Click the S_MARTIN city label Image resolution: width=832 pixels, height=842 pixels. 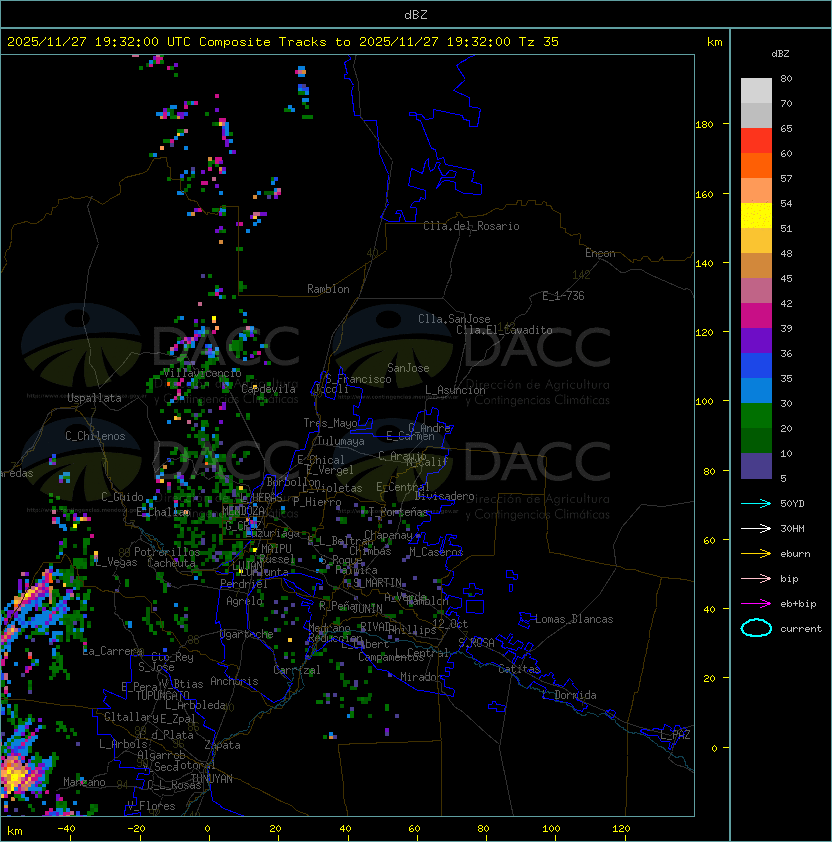pyautogui.click(x=377, y=583)
